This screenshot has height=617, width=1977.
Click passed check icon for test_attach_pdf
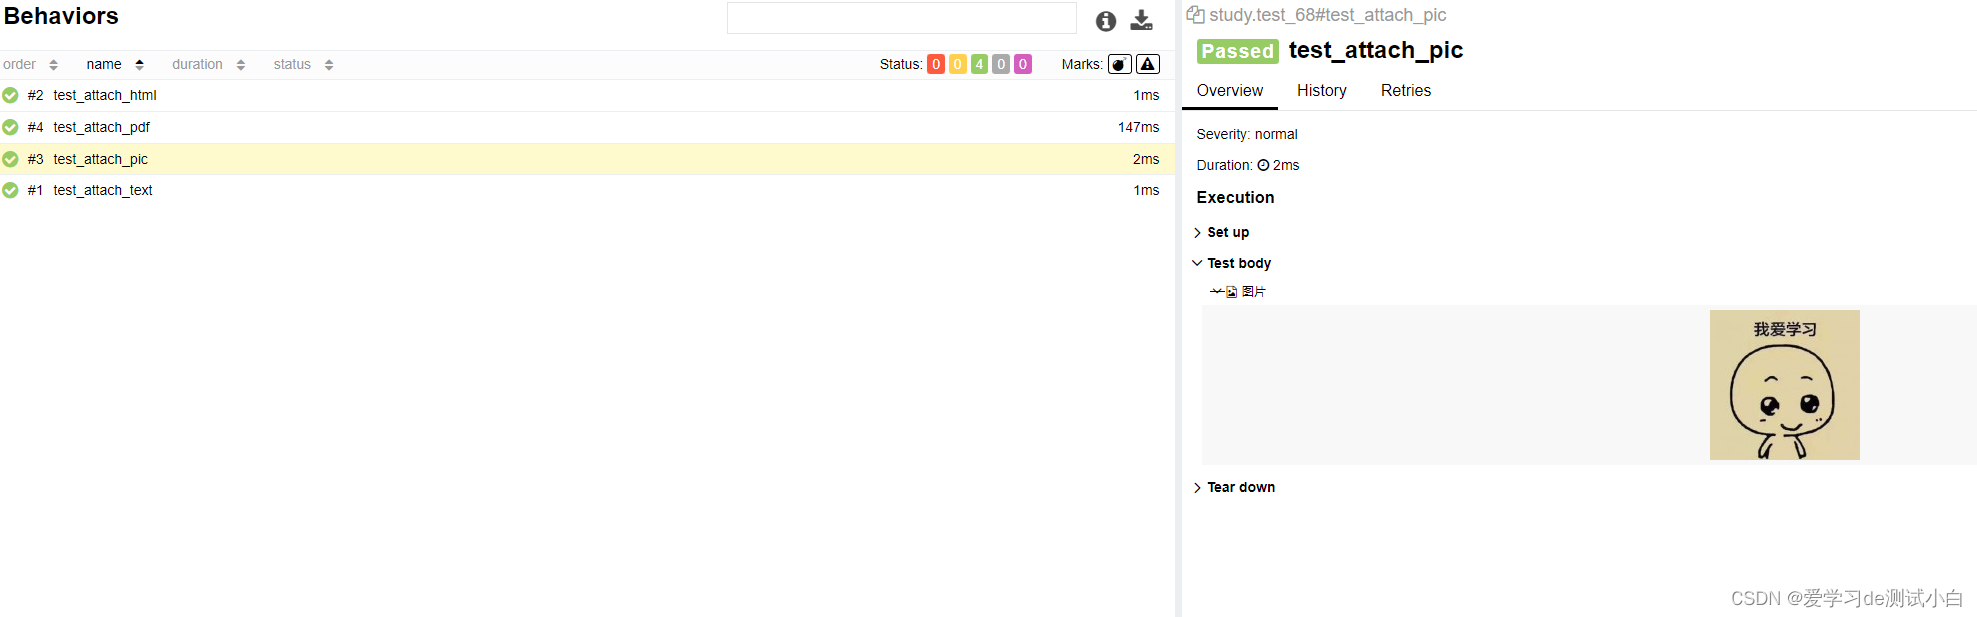tap(10, 127)
